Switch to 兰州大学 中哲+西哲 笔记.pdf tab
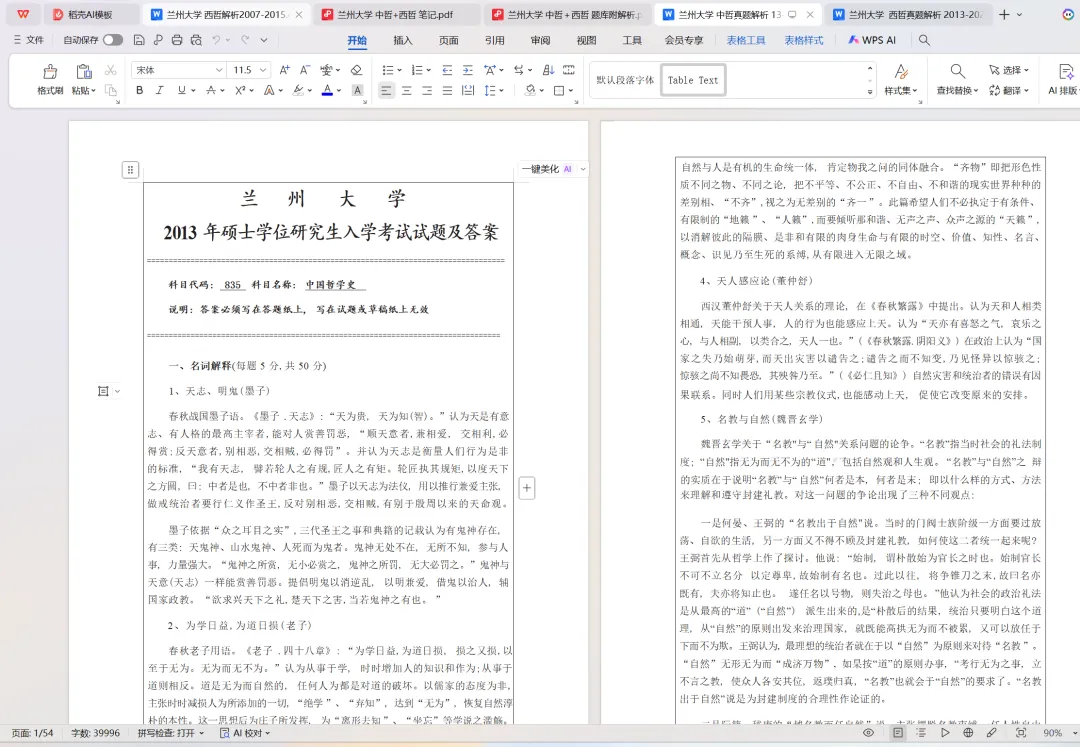1080x747 pixels. point(396,14)
